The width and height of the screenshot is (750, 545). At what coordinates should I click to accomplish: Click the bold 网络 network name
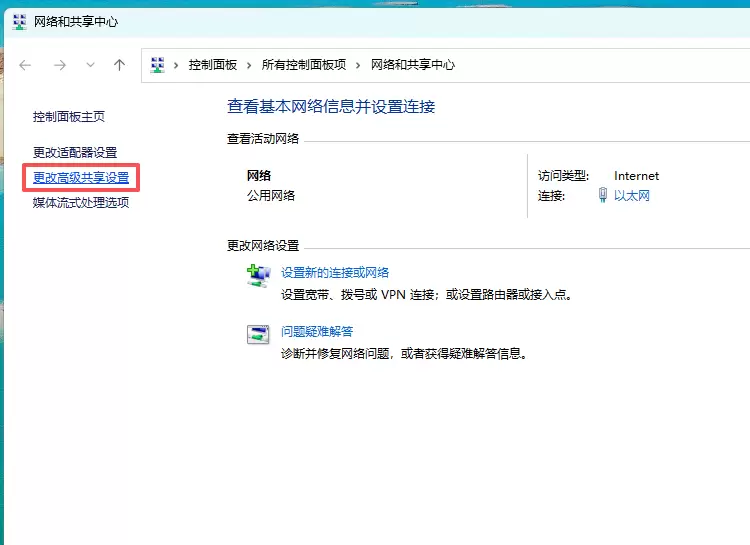pyautogui.click(x=259, y=176)
